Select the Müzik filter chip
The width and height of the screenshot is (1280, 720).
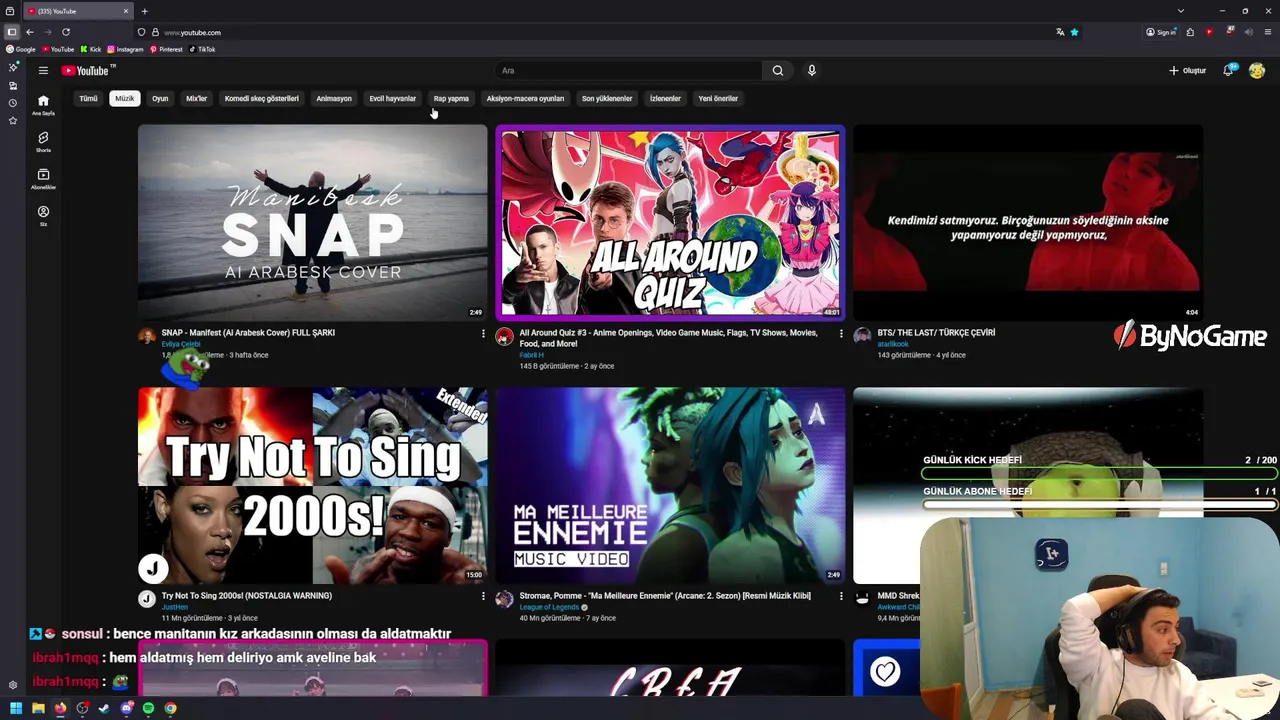(x=124, y=98)
